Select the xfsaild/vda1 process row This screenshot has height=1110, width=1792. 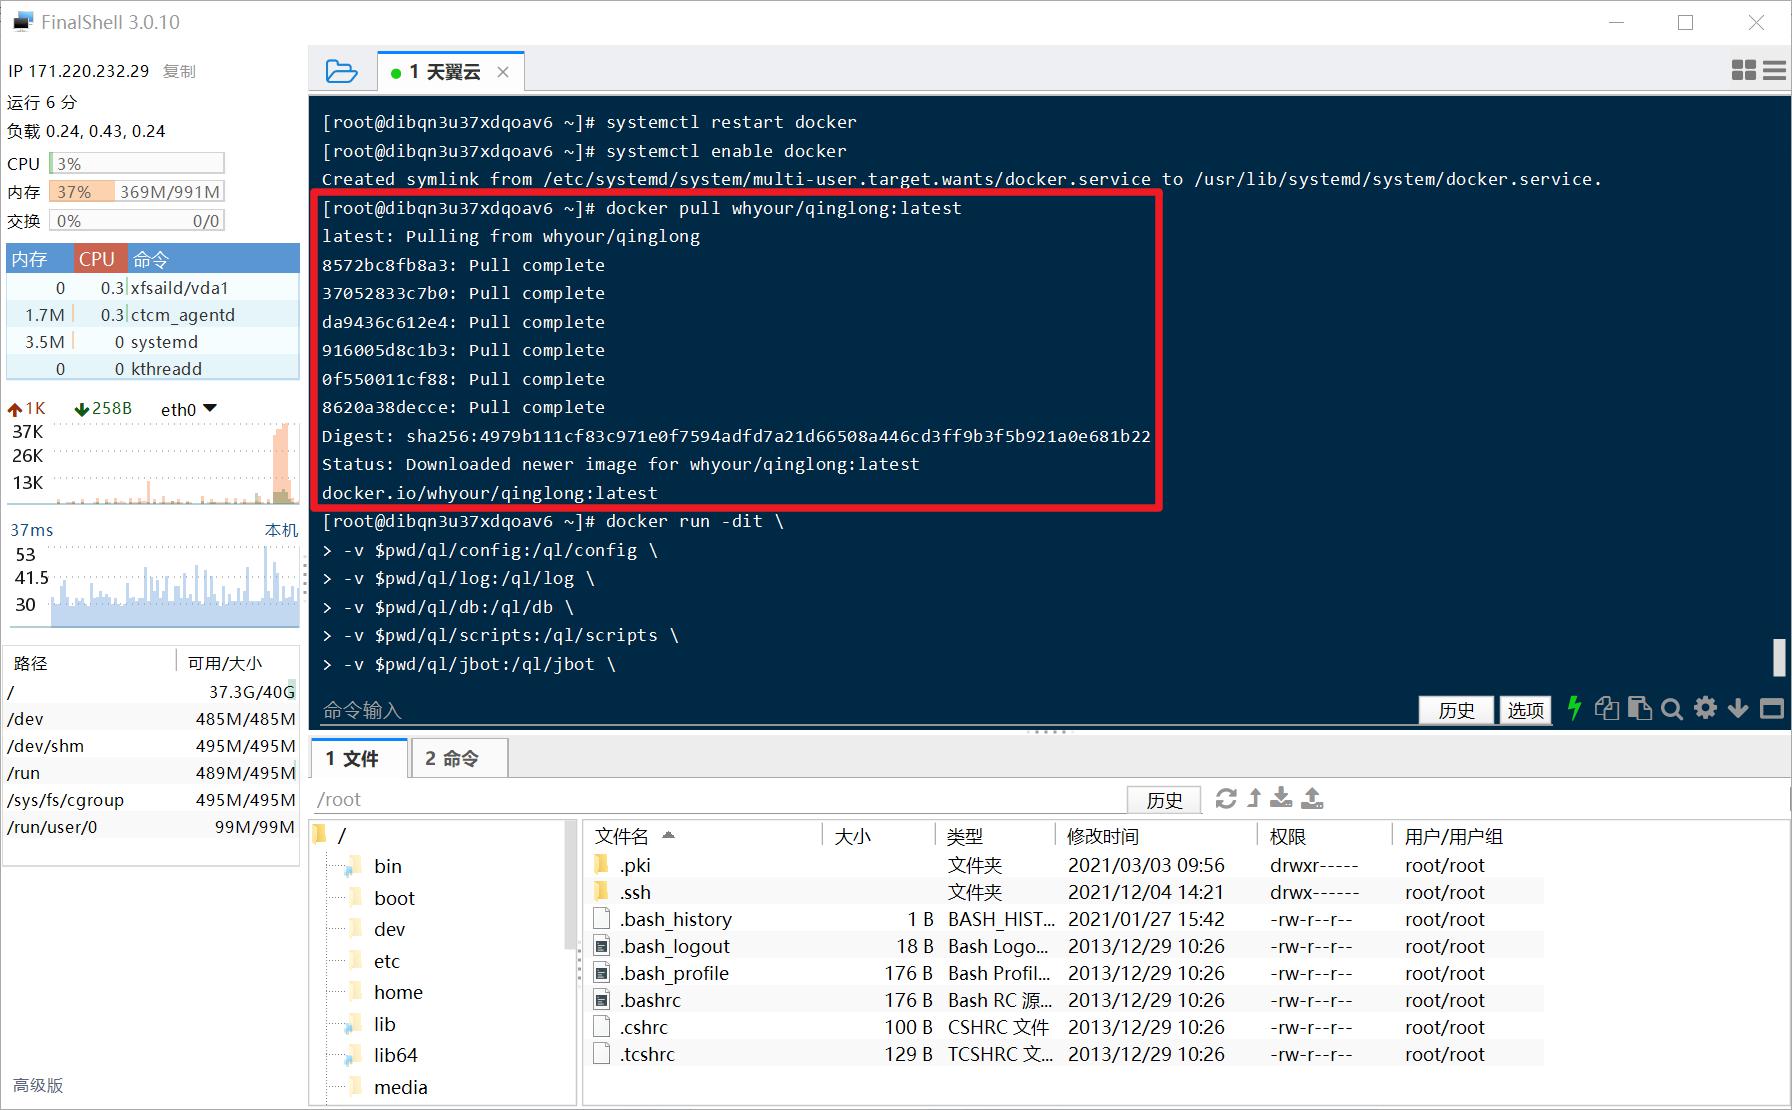153,287
